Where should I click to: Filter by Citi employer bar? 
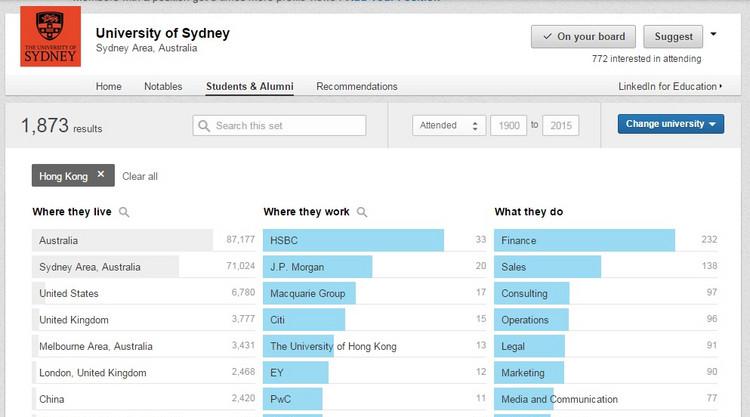(375, 319)
